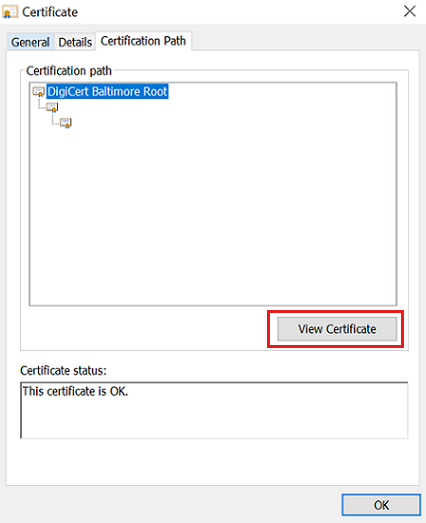The width and height of the screenshot is (426, 523).
Task: Select the Certification Path tab
Action: 143,41
